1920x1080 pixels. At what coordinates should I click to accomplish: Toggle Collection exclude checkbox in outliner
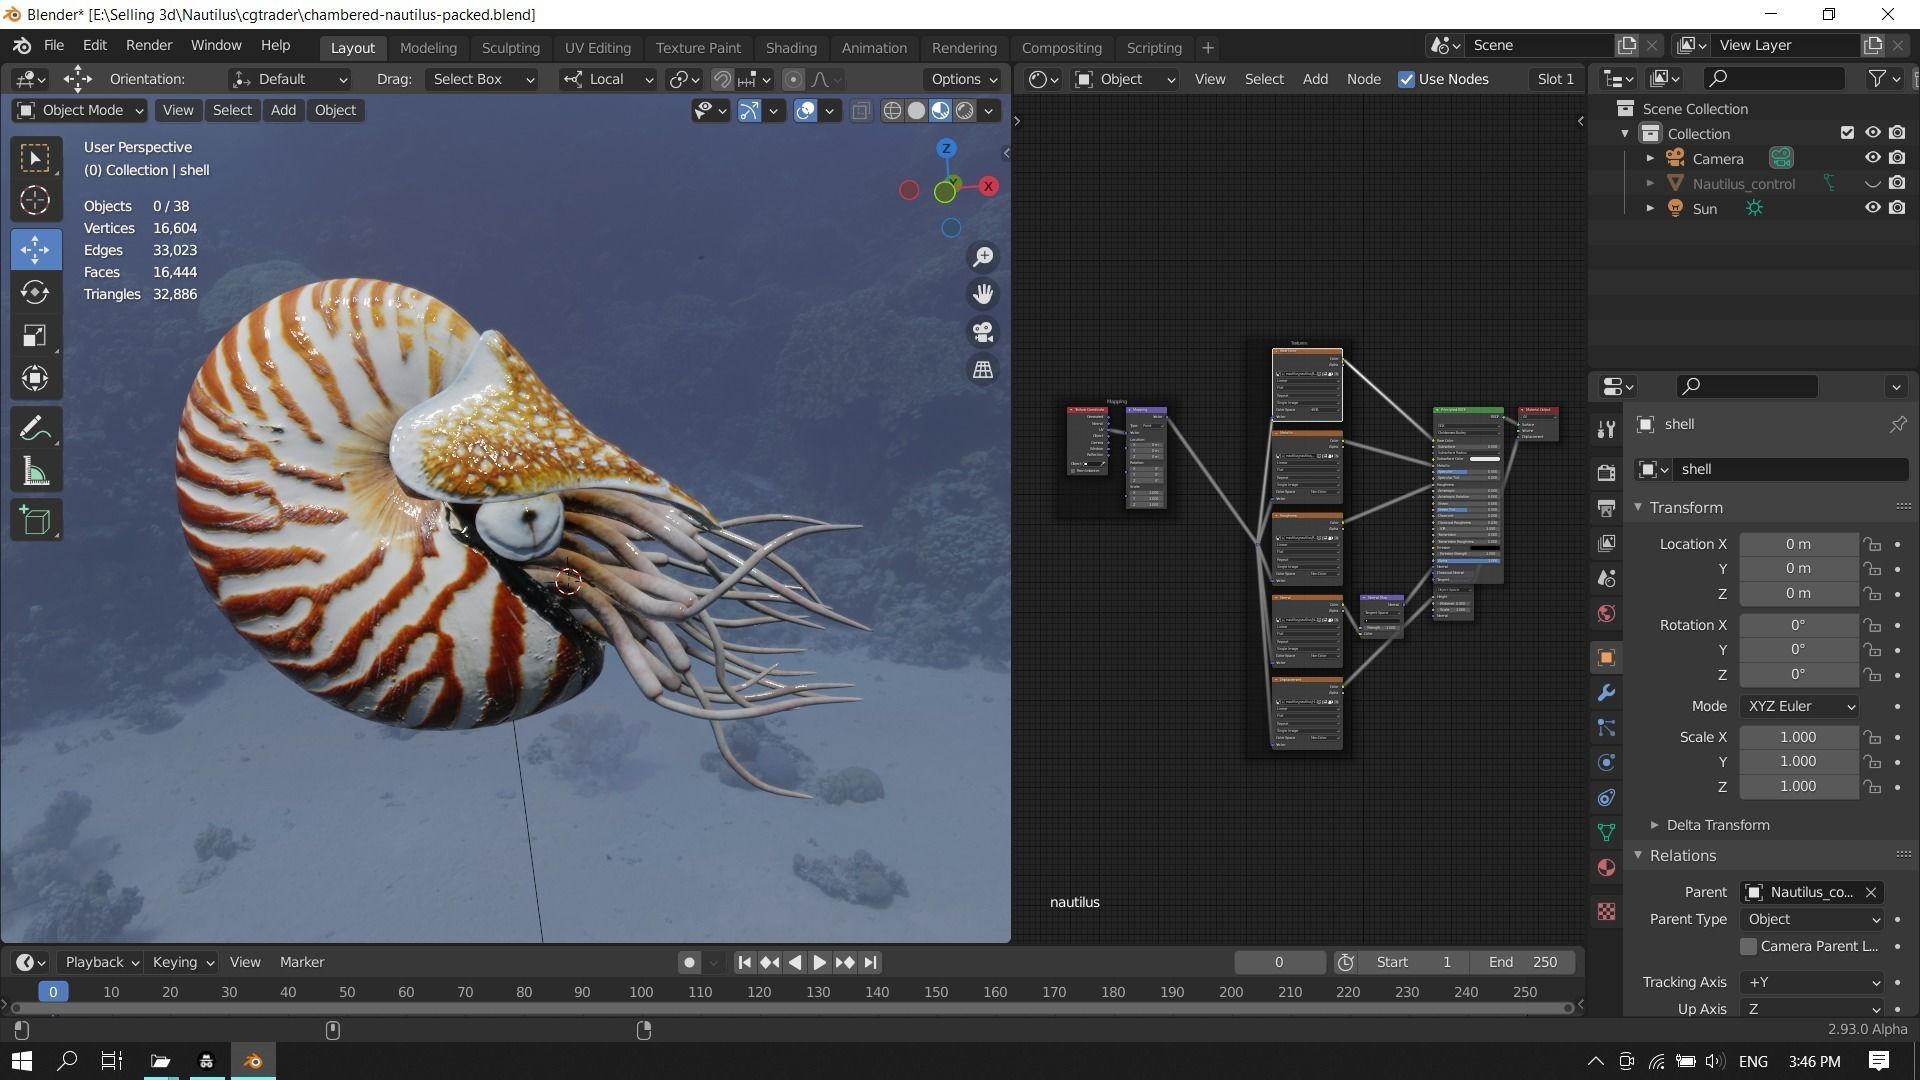(1847, 133)
